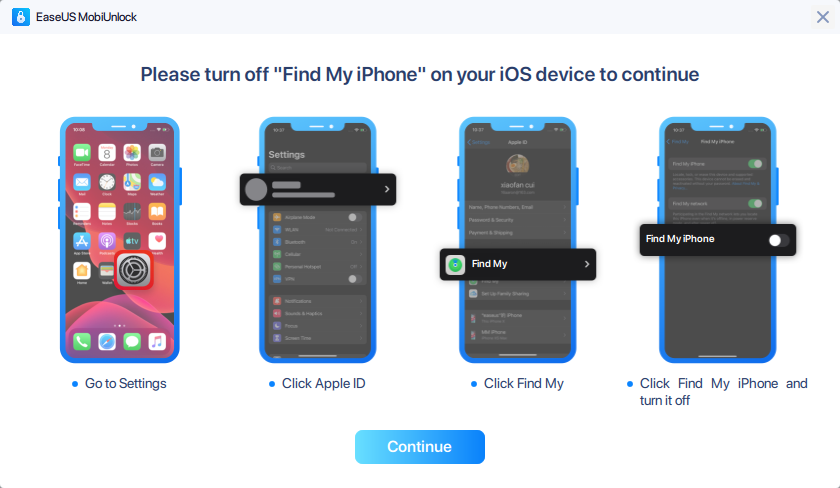Click the gray Apple ID avatar circle
Screen dimensions: 840x488
[256, 189]
